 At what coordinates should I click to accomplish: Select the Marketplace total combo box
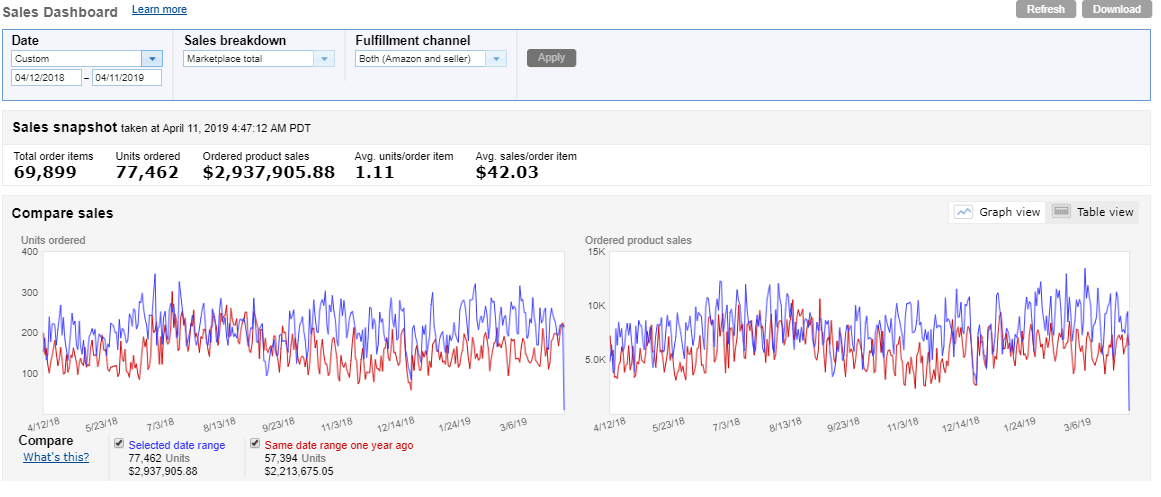[x=258, y=59]
